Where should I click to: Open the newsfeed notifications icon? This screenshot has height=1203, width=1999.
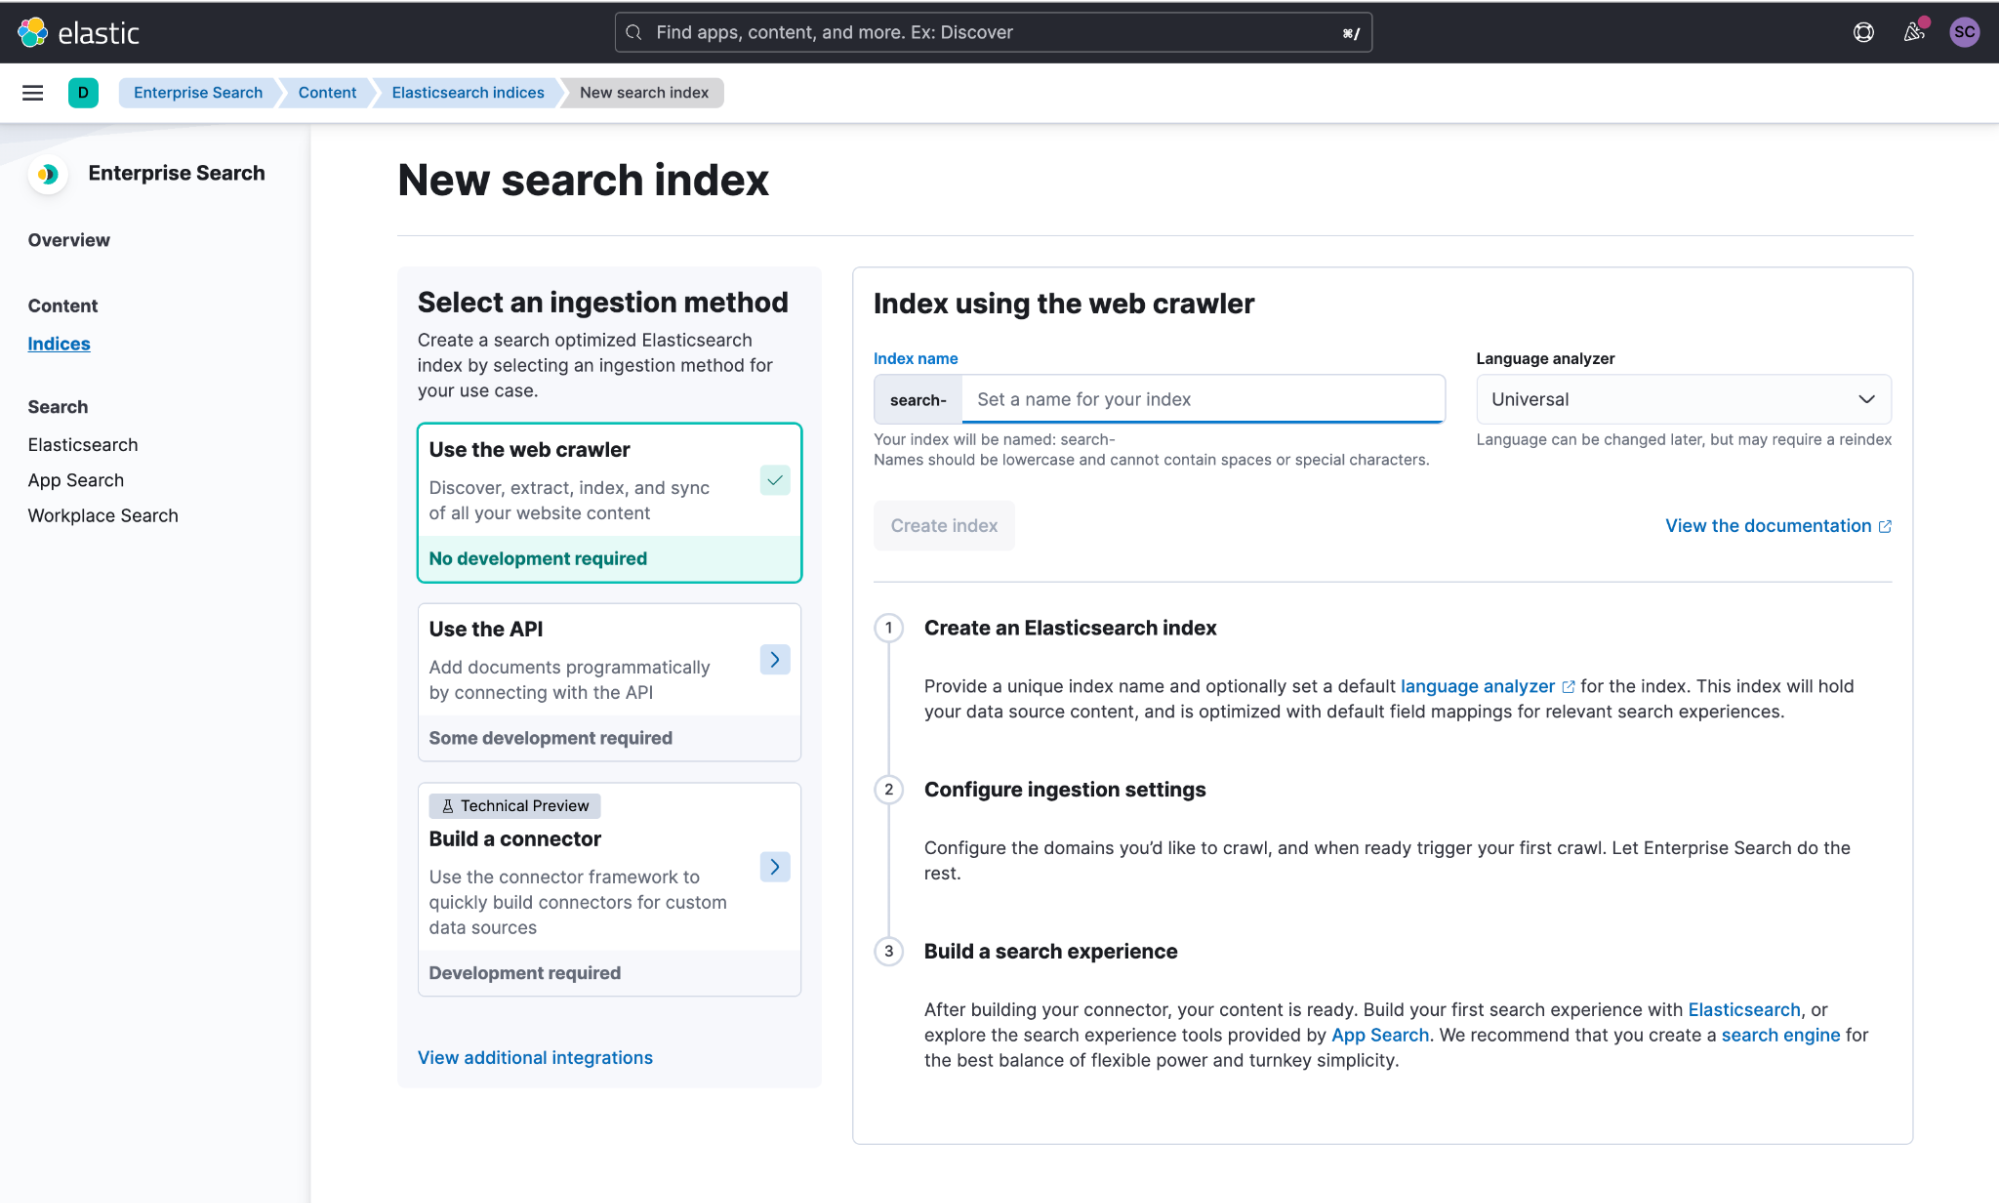click(1914, 32)
